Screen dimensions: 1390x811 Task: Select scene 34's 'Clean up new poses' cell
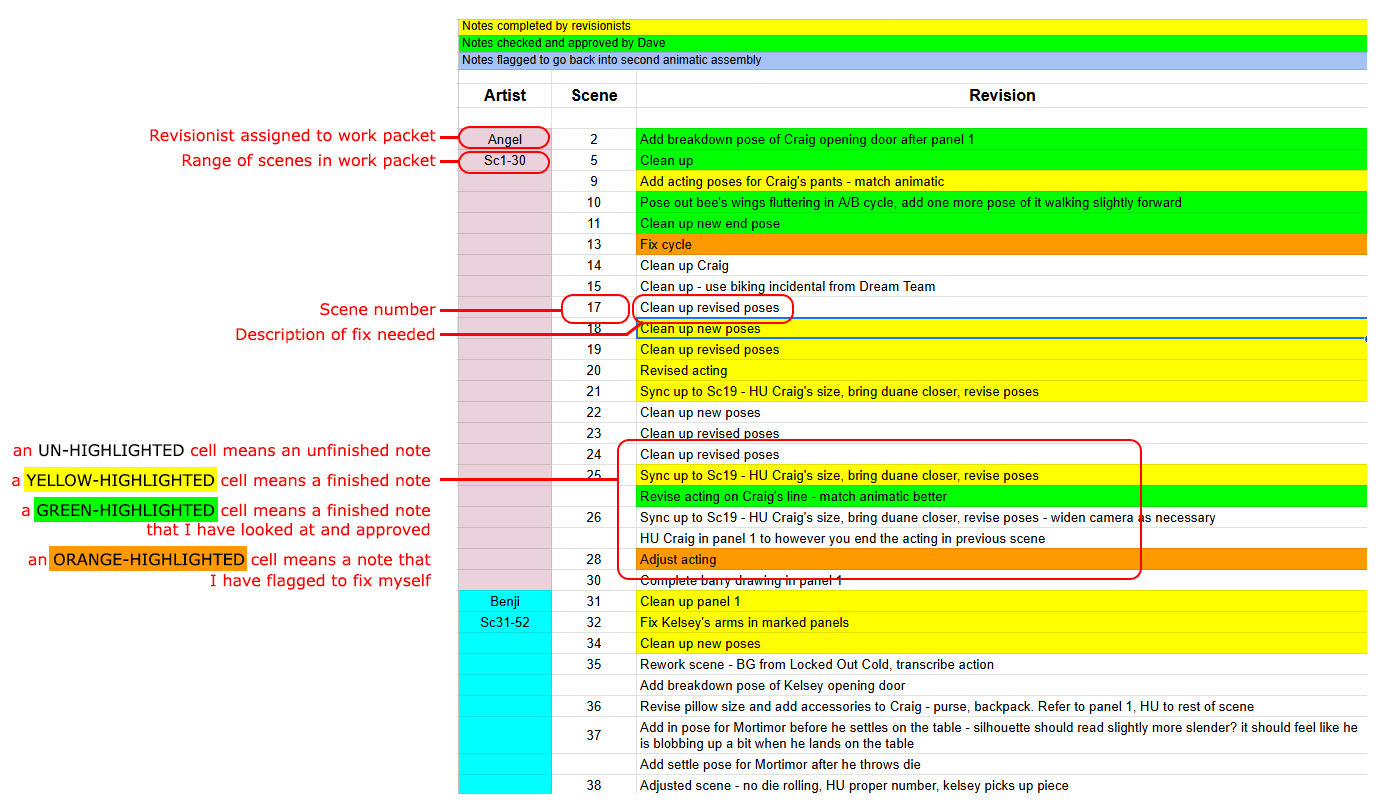(1002, 643)
